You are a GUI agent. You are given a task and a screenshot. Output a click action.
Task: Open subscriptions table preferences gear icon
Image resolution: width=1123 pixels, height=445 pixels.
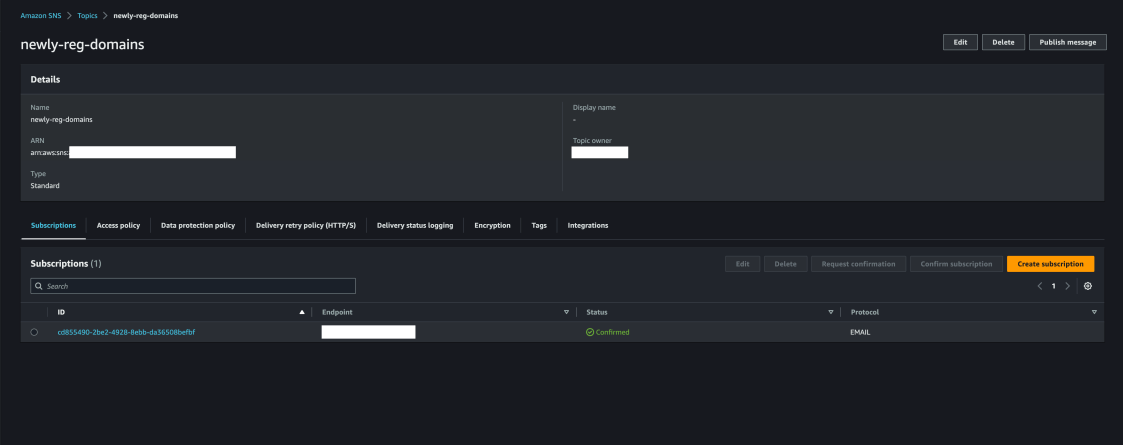(x=1088, y=286)
